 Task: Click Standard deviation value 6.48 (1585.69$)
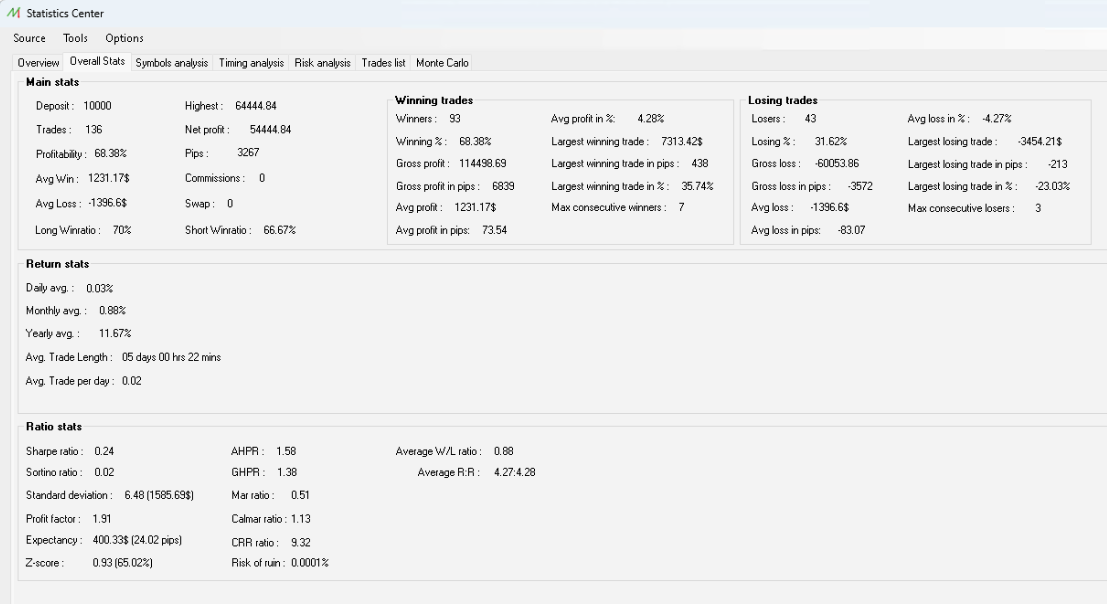159,495
